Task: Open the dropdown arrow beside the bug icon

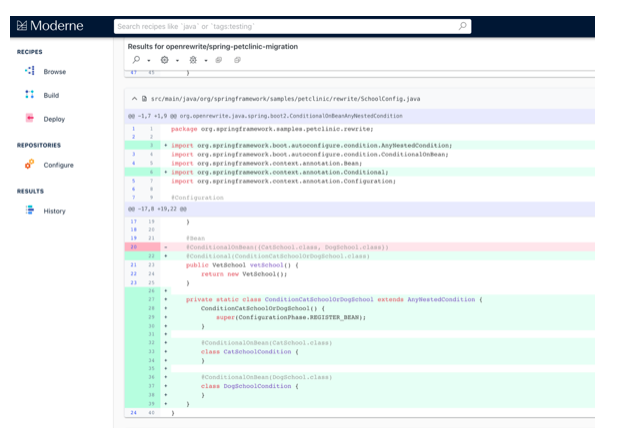Action: coord(206,61)
